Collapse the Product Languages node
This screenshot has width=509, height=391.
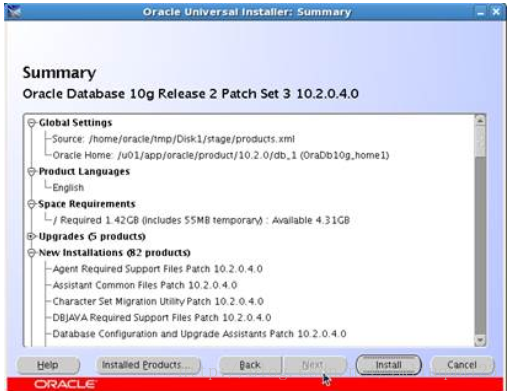[31, 172]
